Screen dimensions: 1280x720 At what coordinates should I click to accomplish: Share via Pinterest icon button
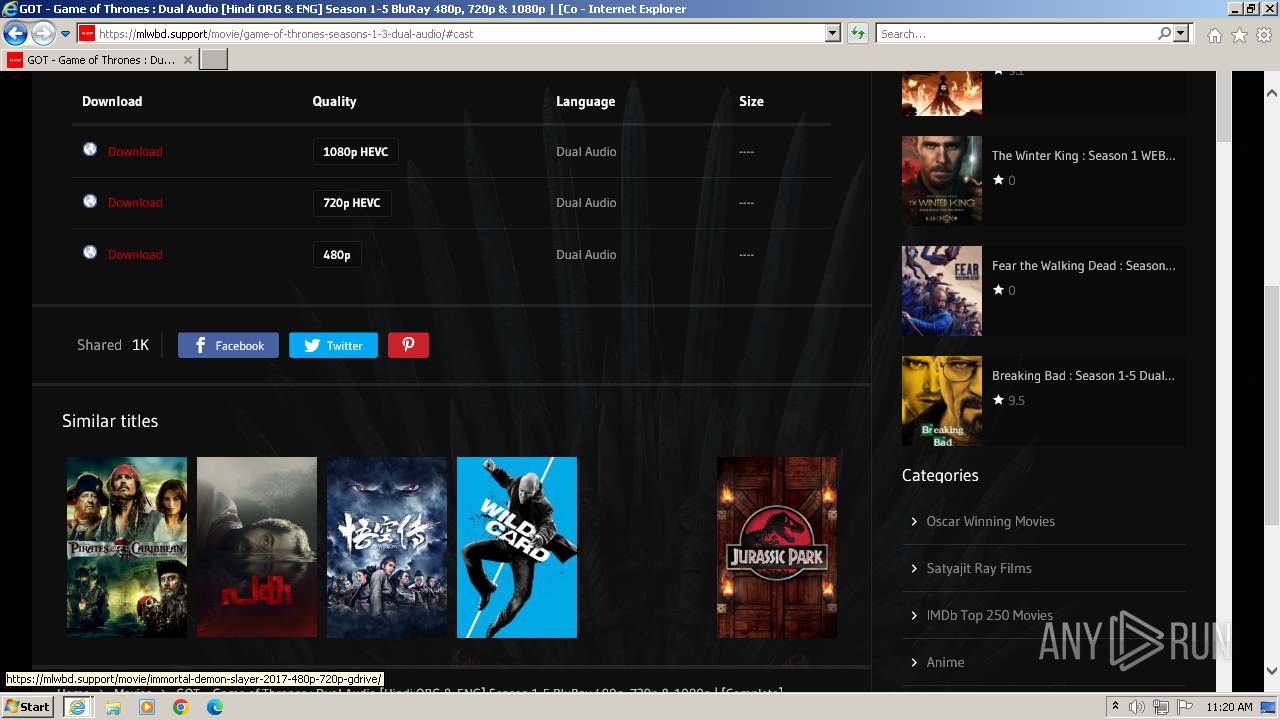pos(408,345)
